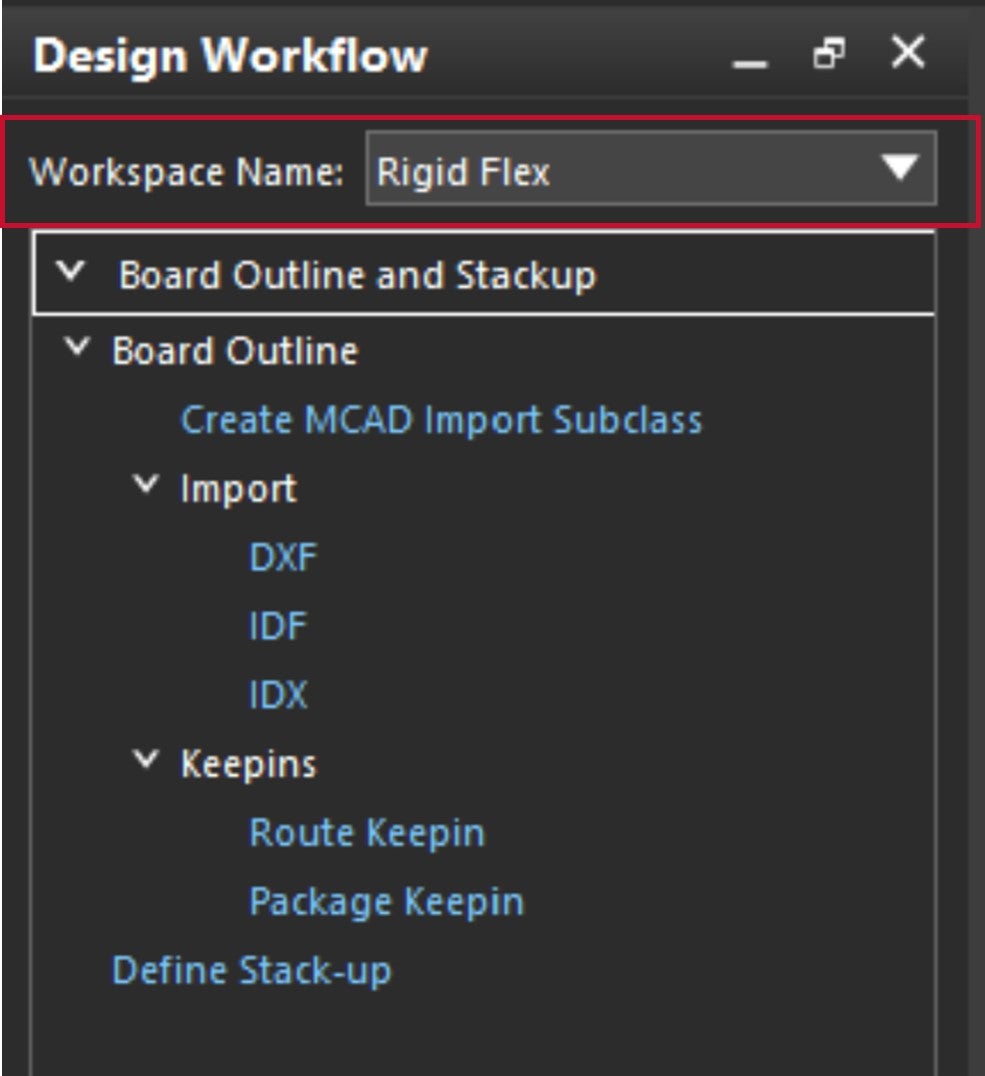This screenshot has height=1076, width=985.
Task: Select the IDX import option
Action: pyautogui.click(x=278, y=694)
